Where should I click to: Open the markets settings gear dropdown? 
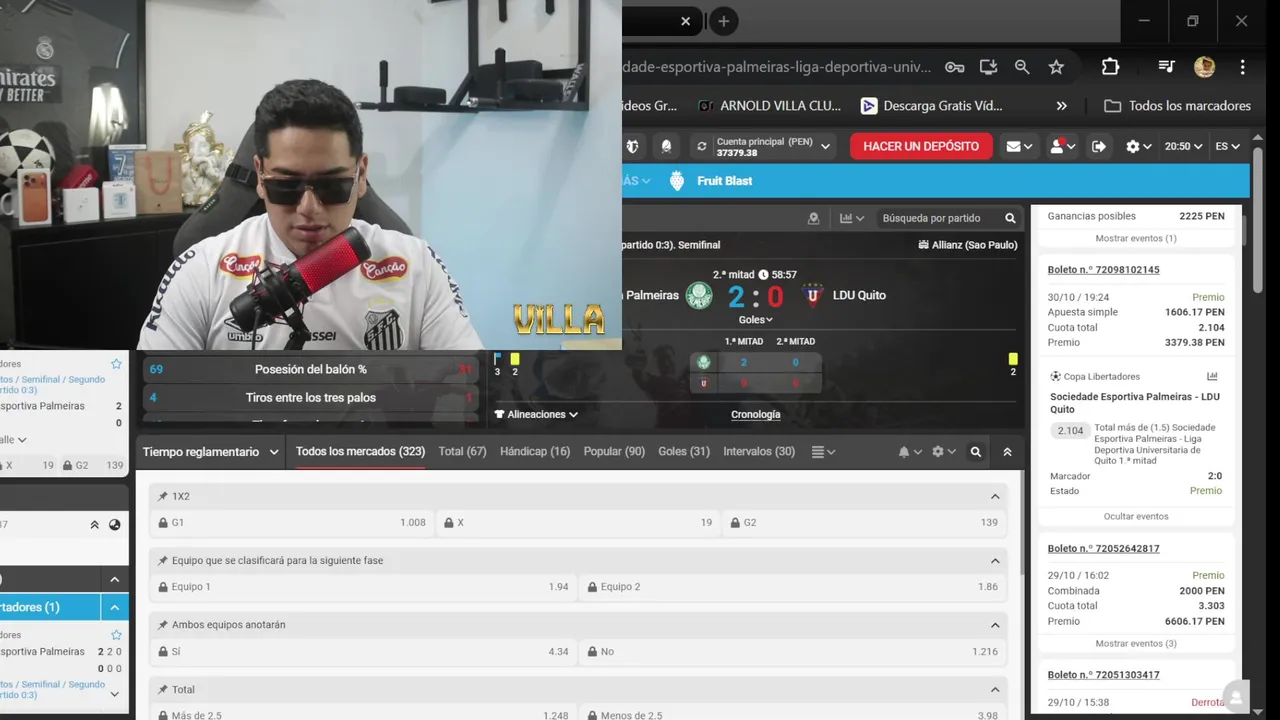click(944, 452)
